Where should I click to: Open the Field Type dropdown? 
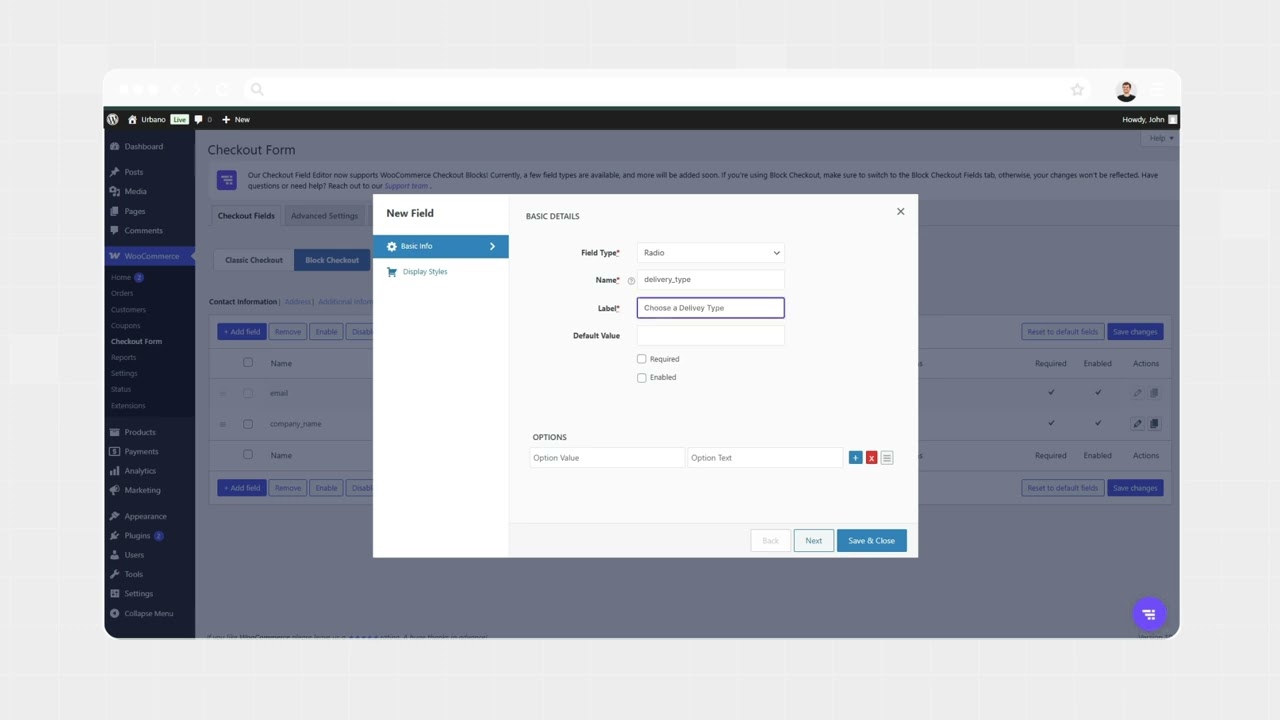(x=711, y=253)
